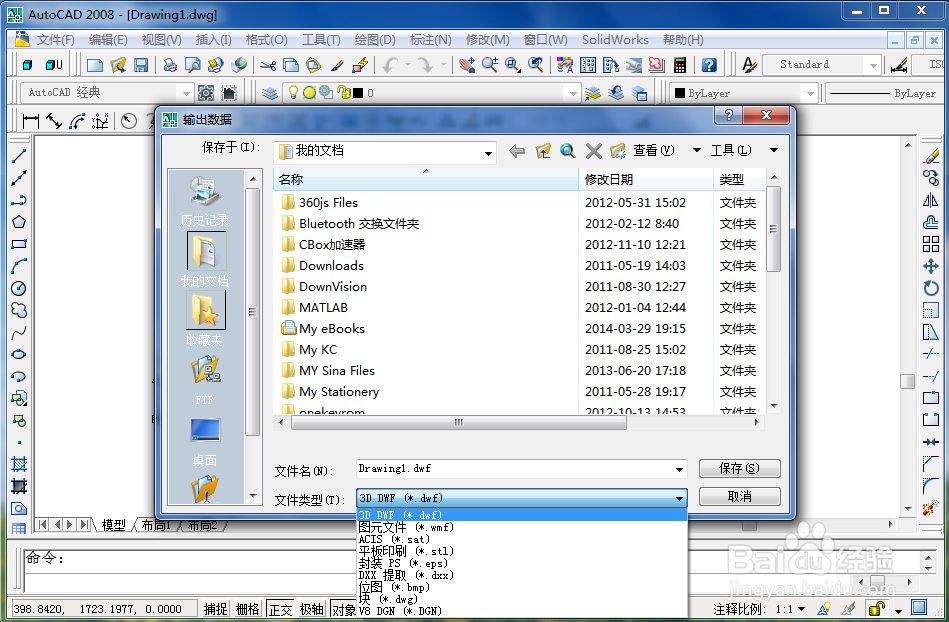Open History shortcut in dialog sidebar
949x622 pixels.
pos(205,201)
